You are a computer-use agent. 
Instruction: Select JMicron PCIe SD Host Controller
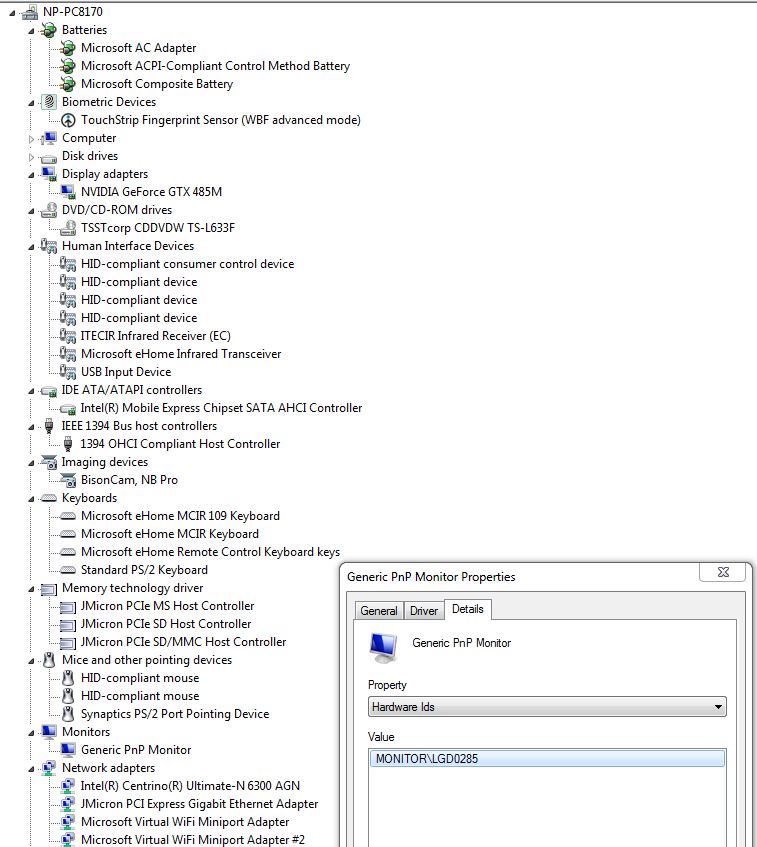[166, 624]
